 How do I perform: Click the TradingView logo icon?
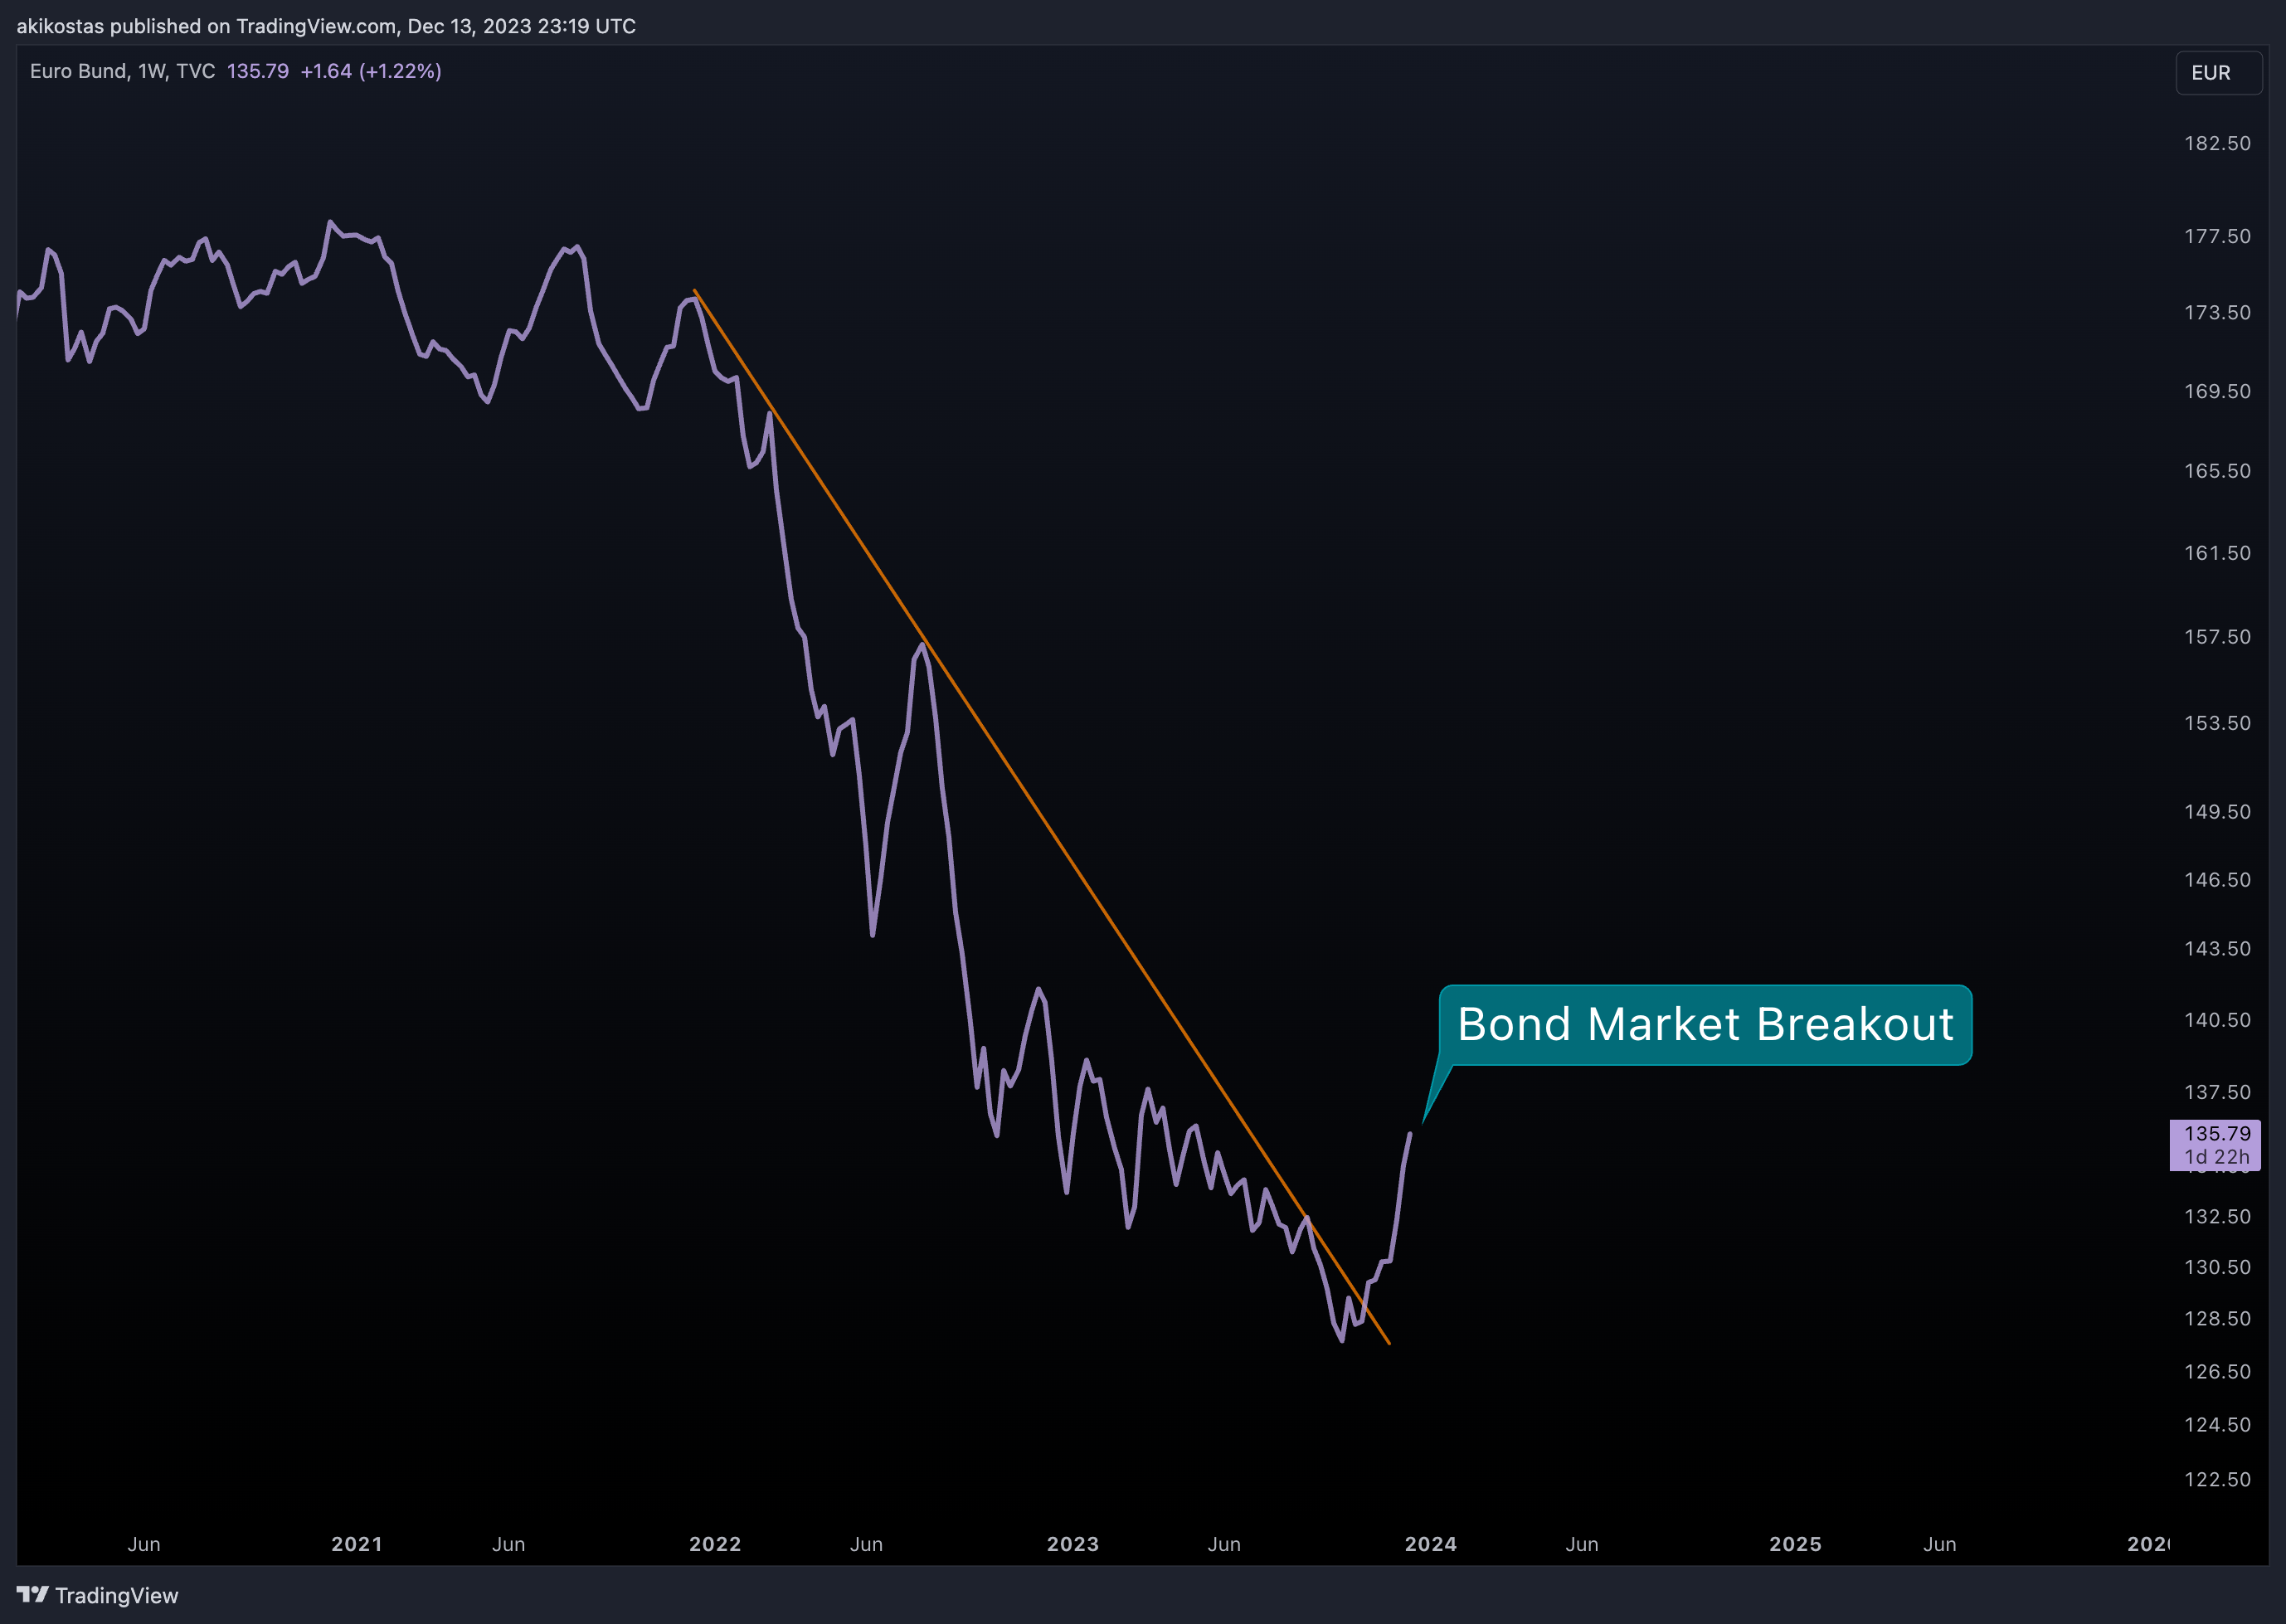[x=32, y=1595]
